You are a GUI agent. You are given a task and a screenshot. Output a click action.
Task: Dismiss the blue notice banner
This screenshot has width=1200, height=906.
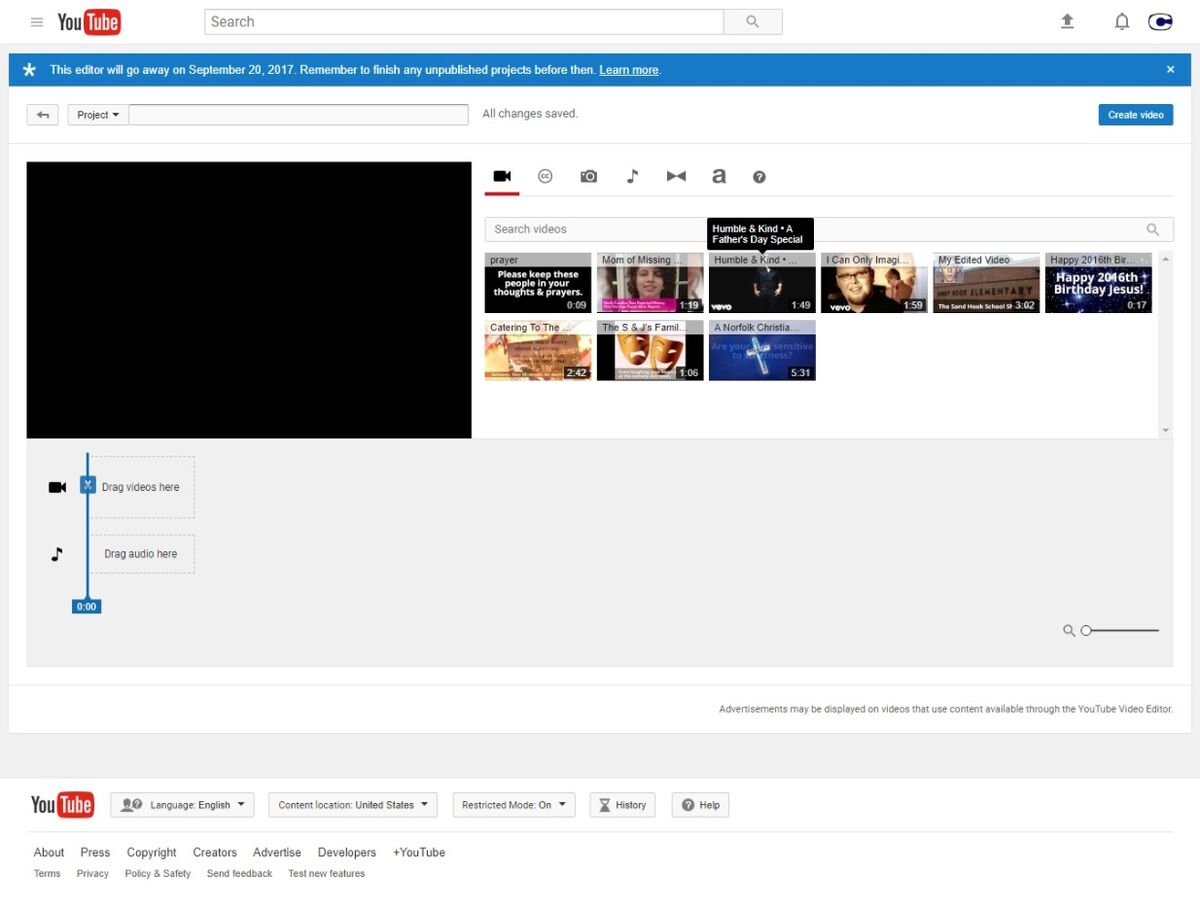coord(1170,70)
